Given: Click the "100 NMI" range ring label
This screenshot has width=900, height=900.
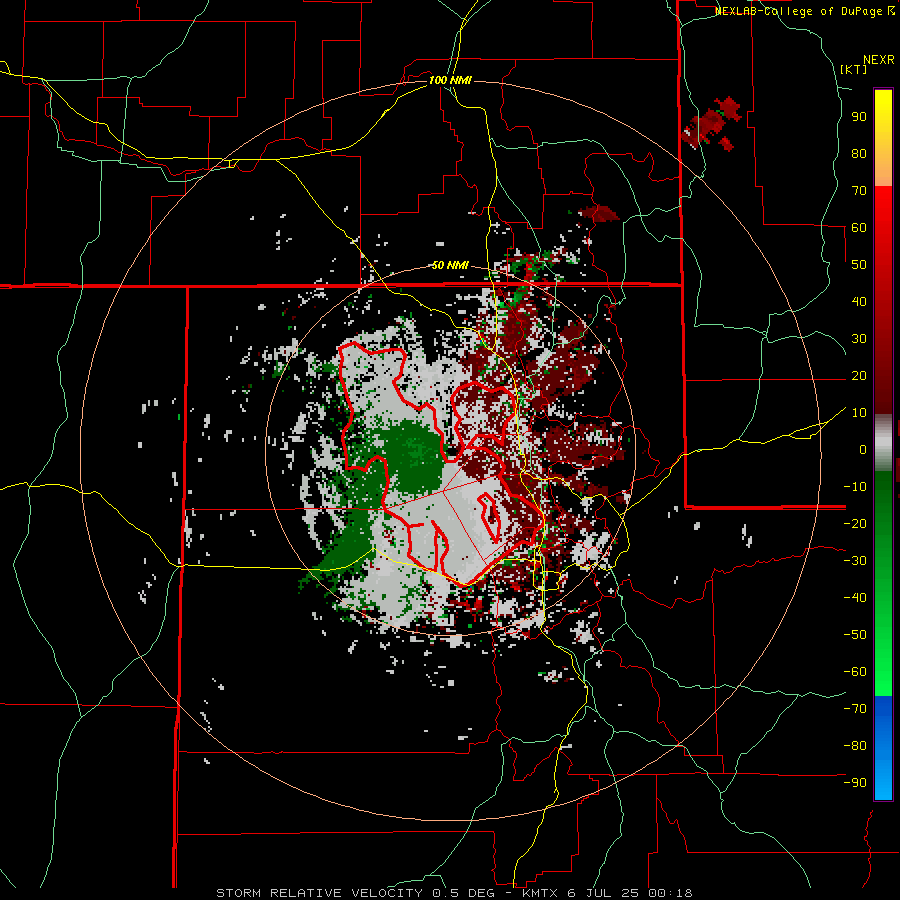Looking at the screenshot, I should (450, 80).
